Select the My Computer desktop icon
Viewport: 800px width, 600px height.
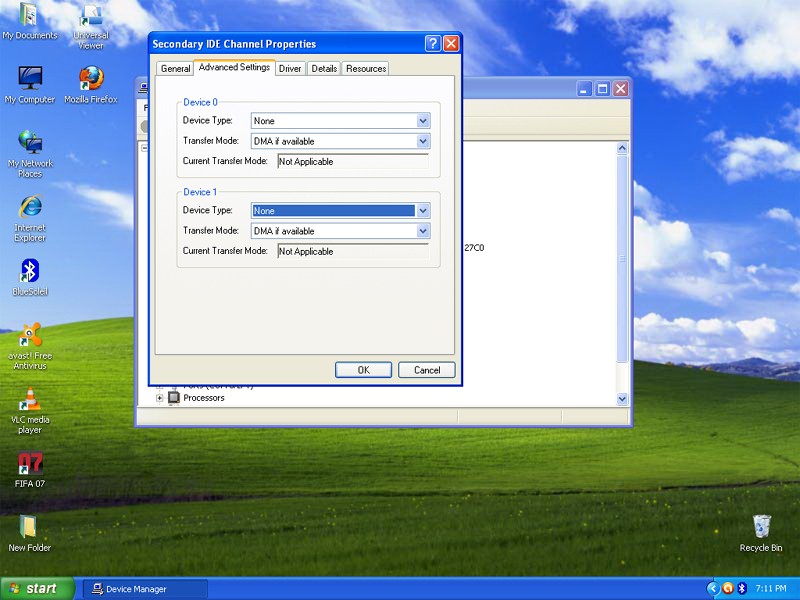[30, 85]
